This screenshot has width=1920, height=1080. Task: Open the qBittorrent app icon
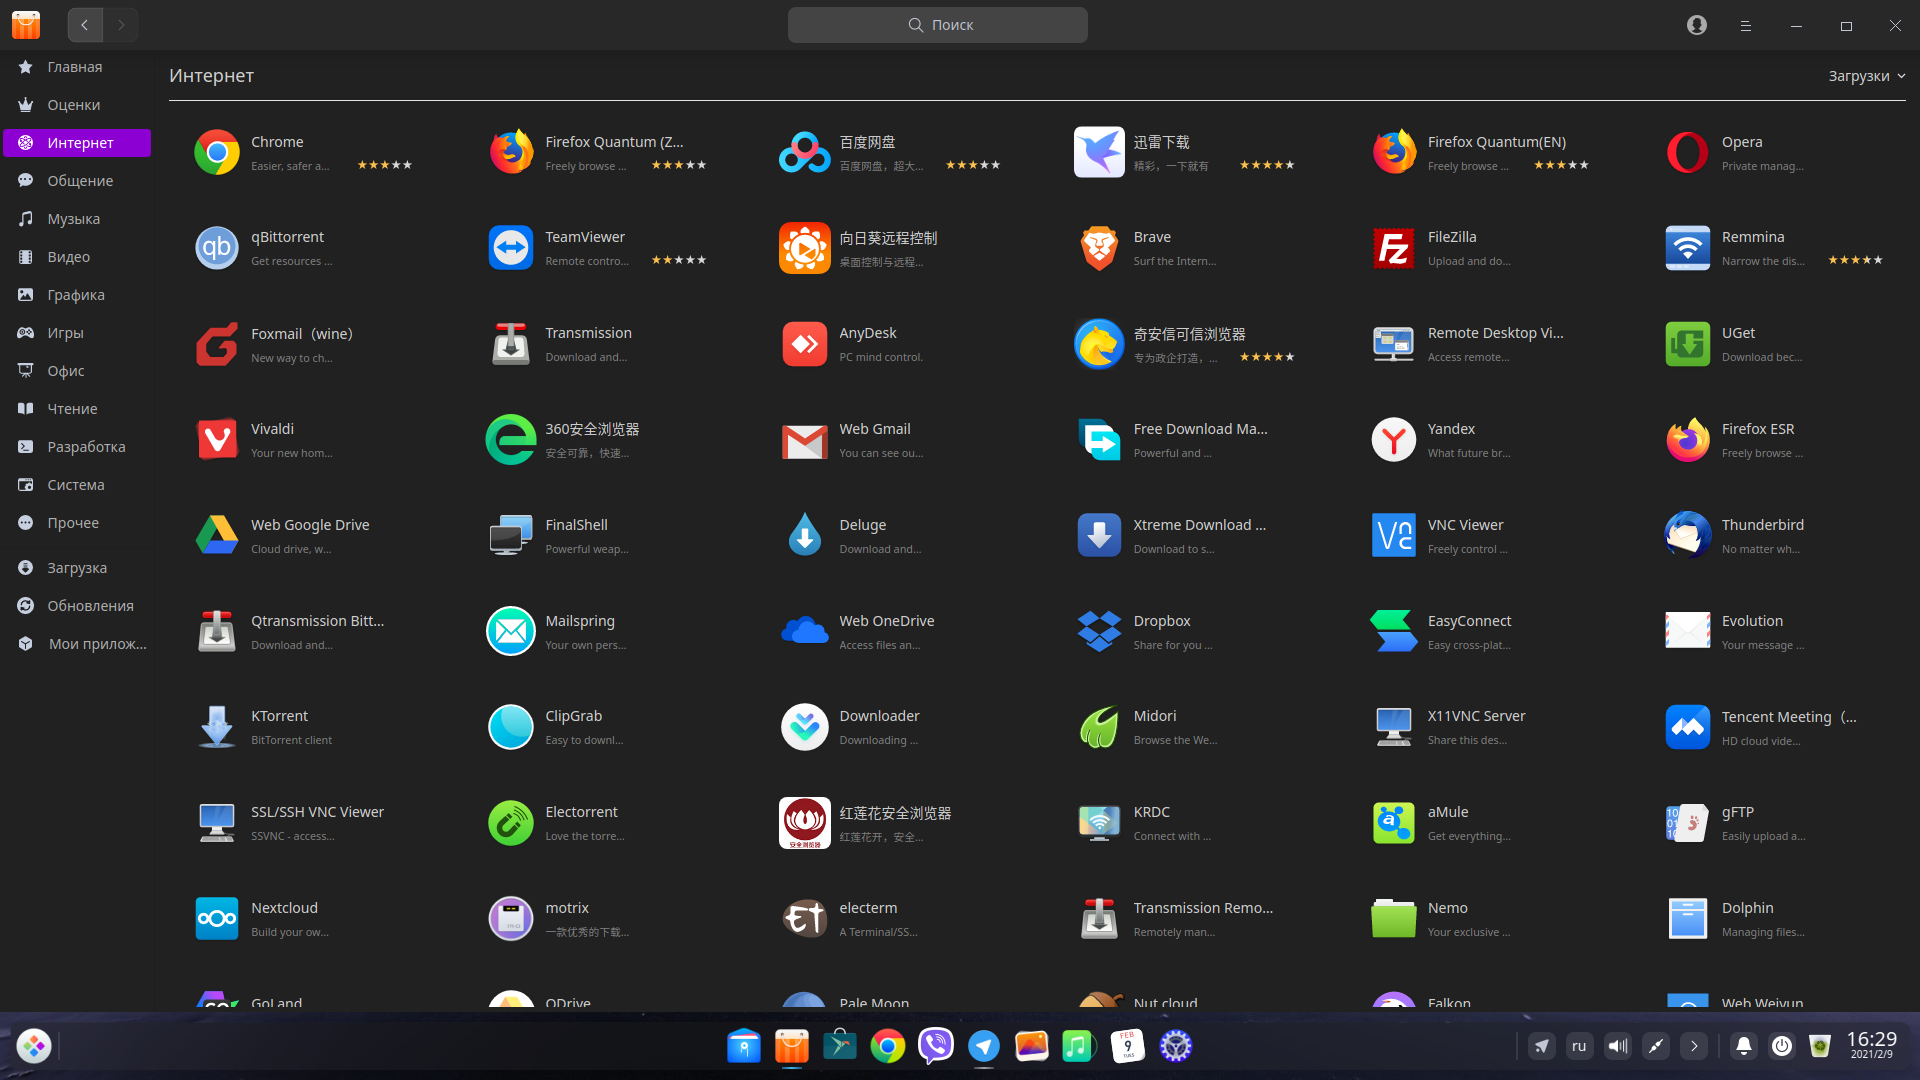217,248
